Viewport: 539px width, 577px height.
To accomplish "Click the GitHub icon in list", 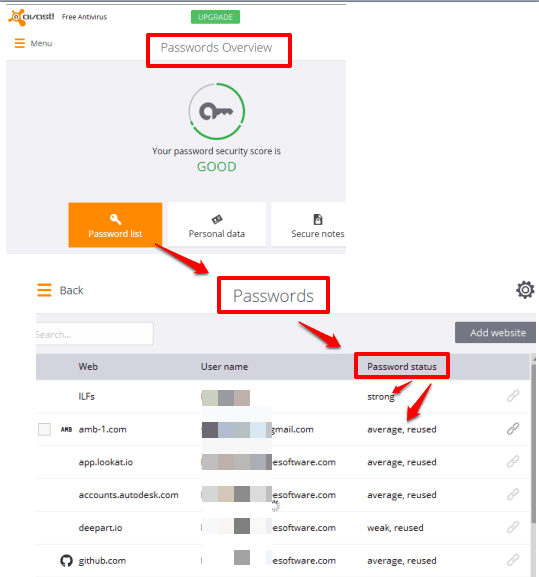I will tap(66, 560).
